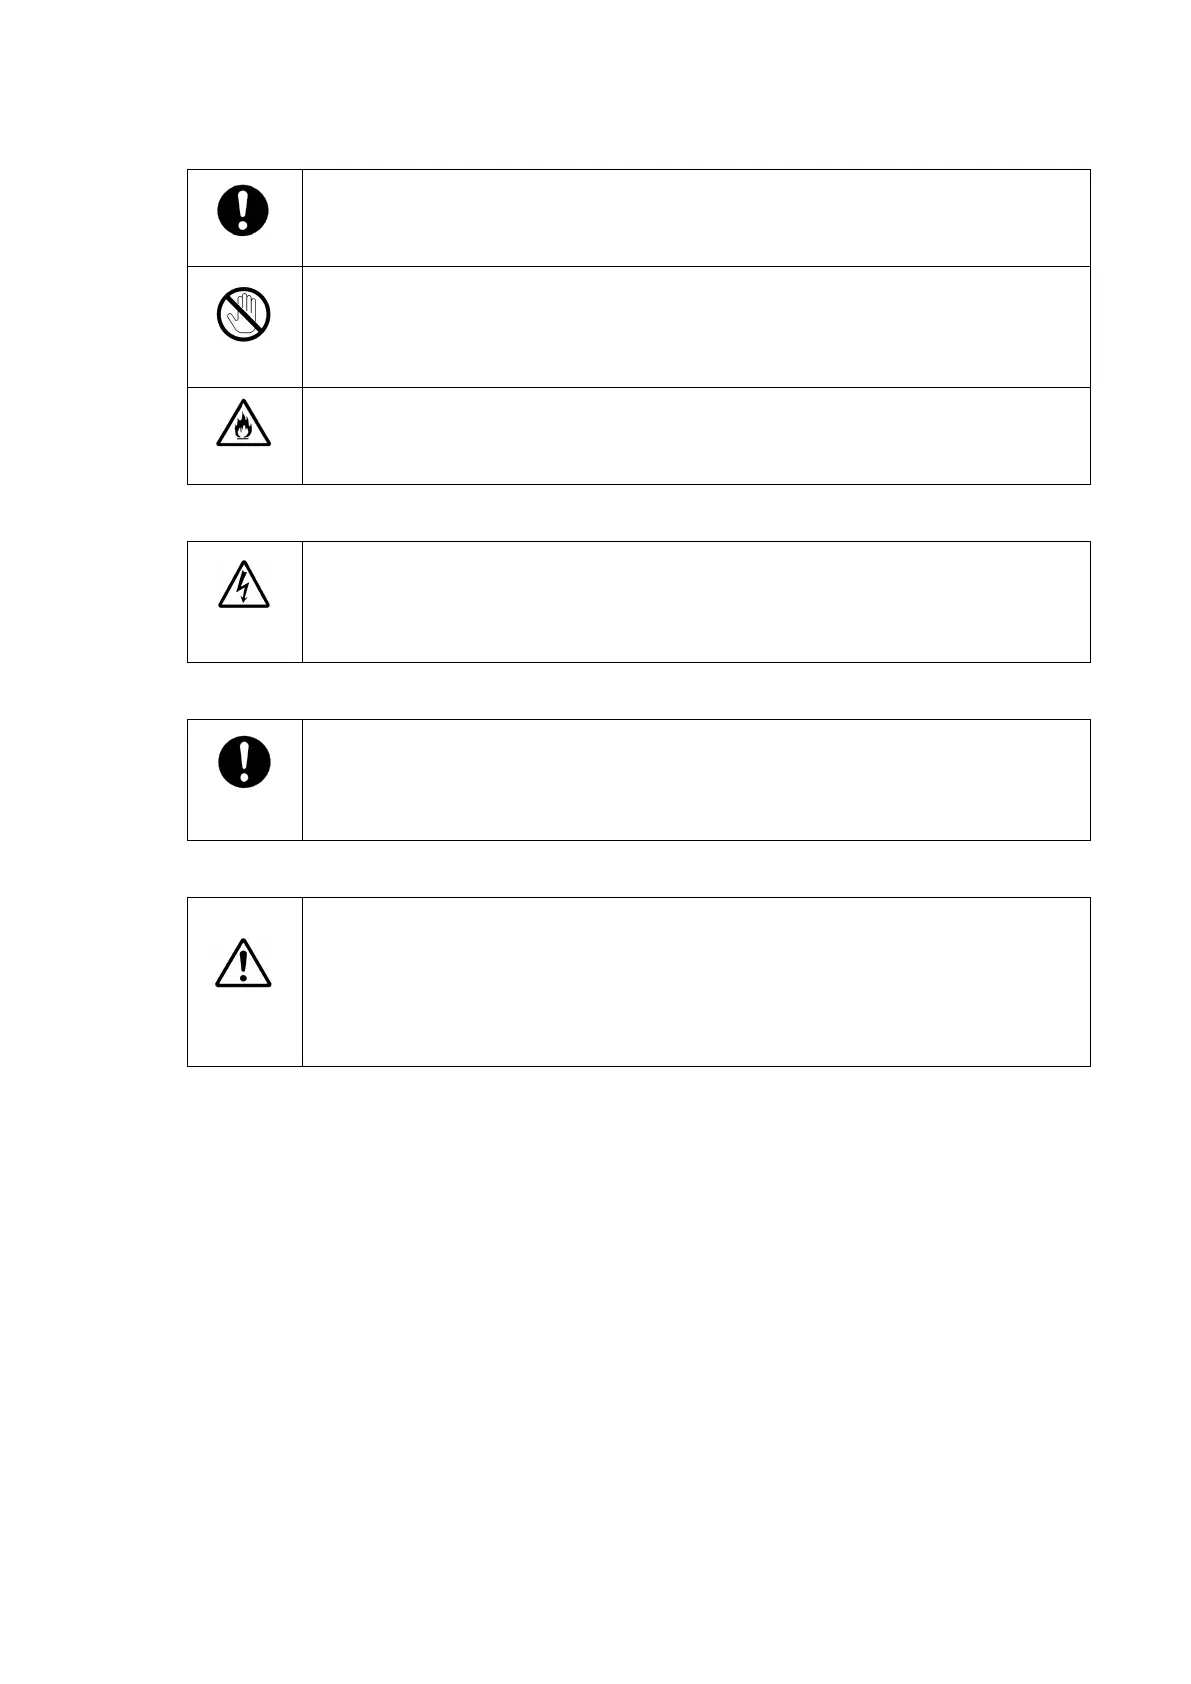
Task: Click the empty cell beside the lightning warning icon
Action: (696, 602)
